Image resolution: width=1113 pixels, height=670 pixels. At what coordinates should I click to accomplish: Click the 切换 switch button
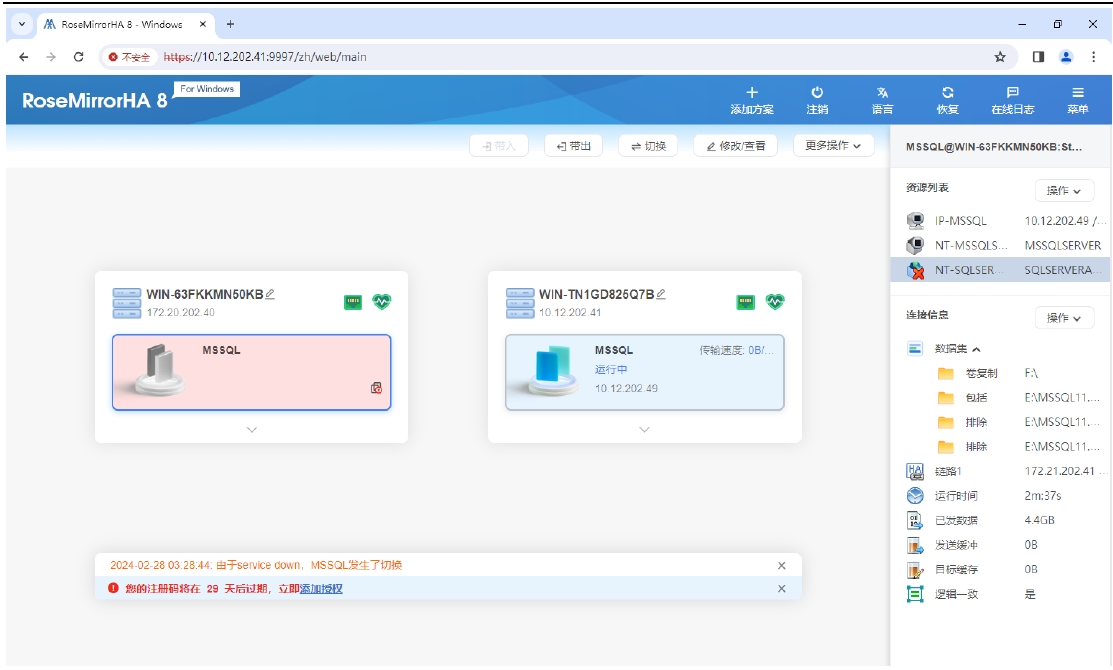(x=648, y=145)
